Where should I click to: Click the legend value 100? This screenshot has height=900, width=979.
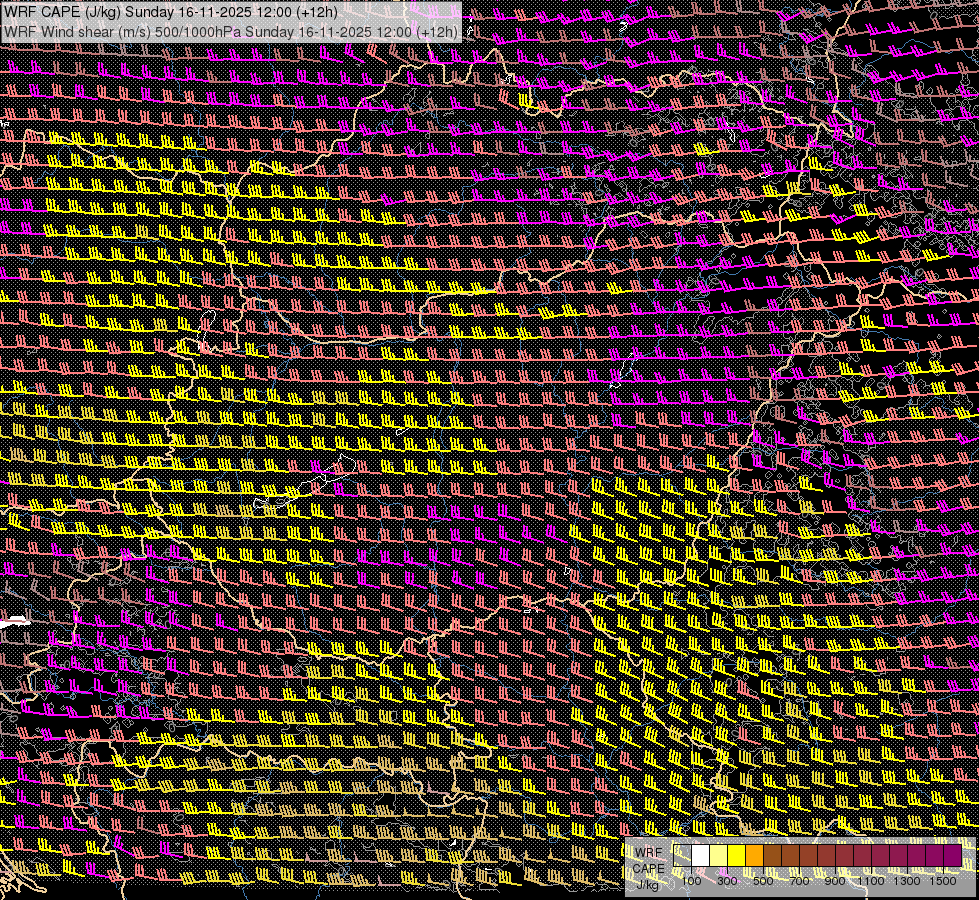pyautogui.click(x=691, y=881)
